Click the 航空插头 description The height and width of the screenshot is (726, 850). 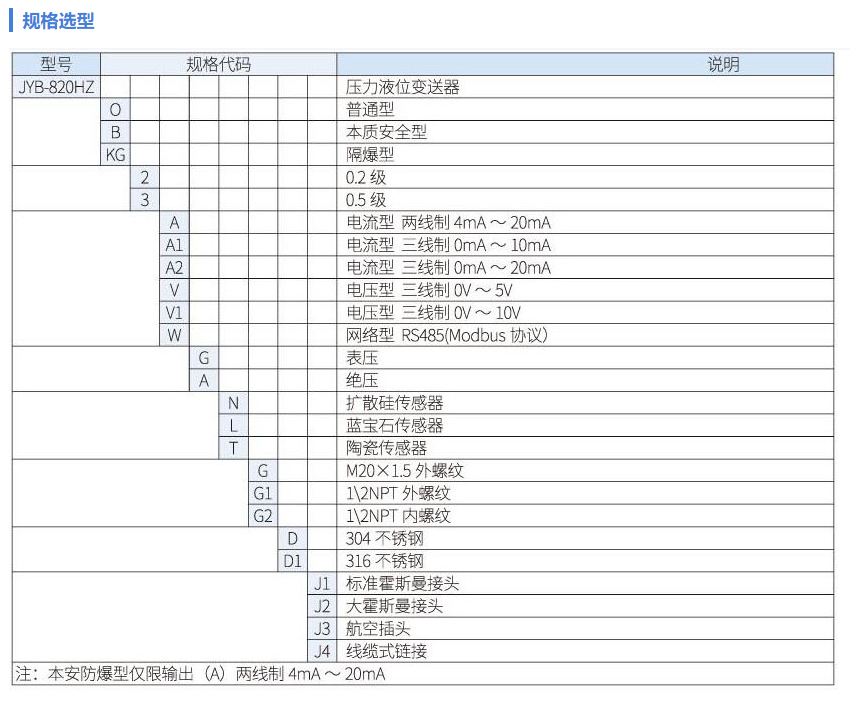click(378, 629)
